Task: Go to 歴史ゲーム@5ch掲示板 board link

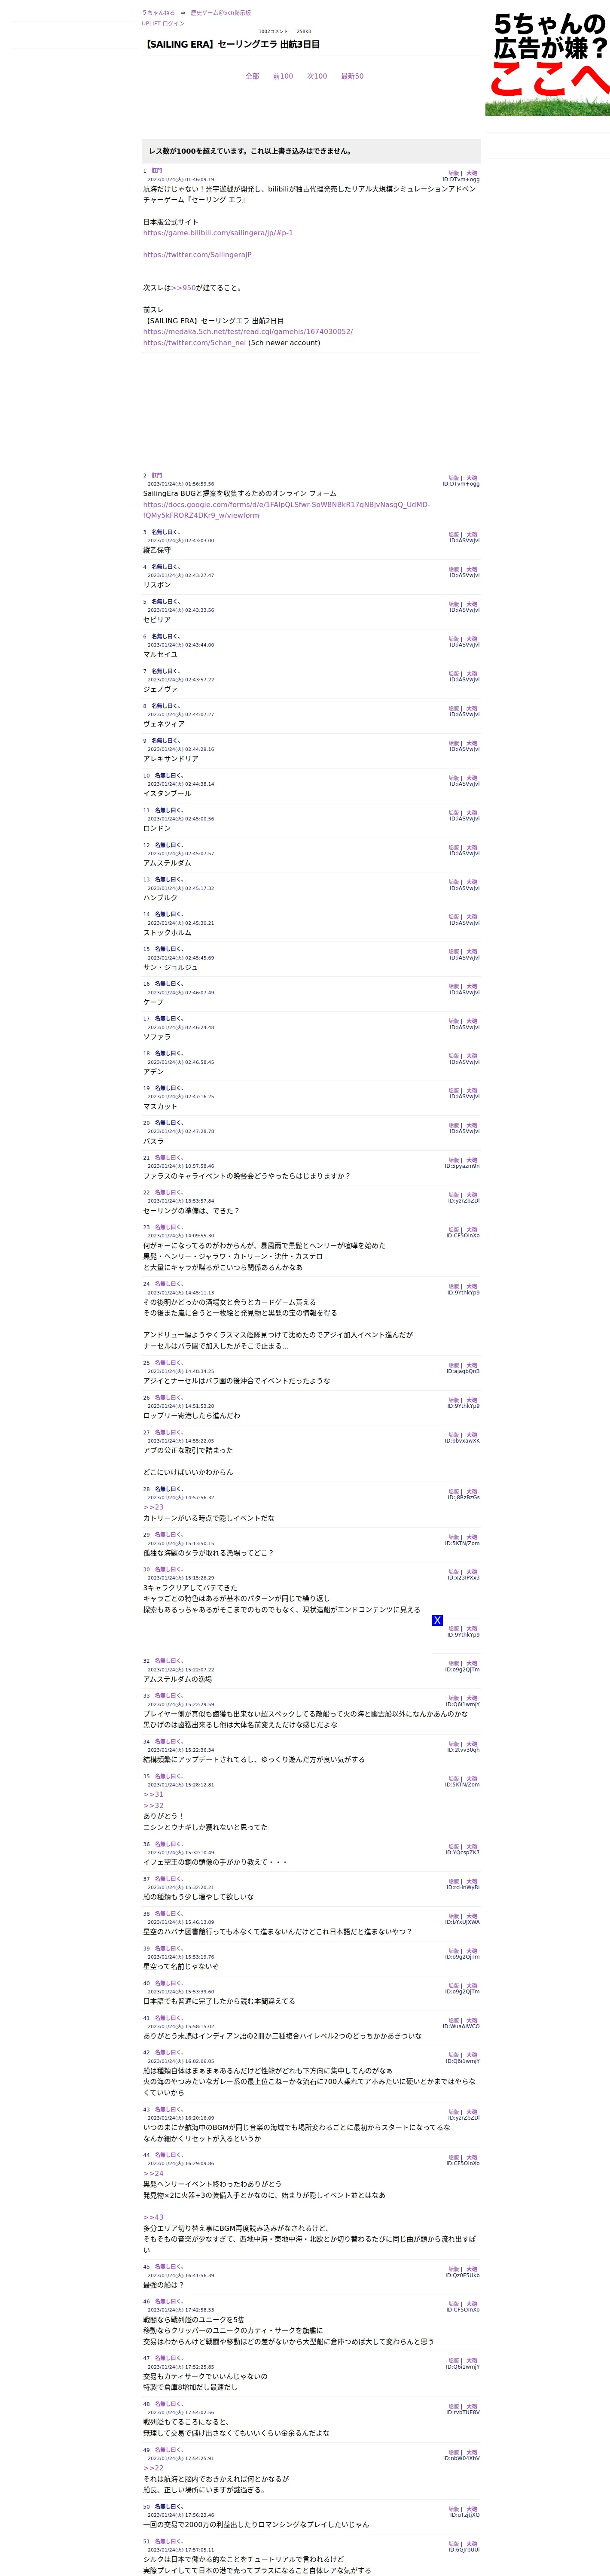Action: [221, 13]
